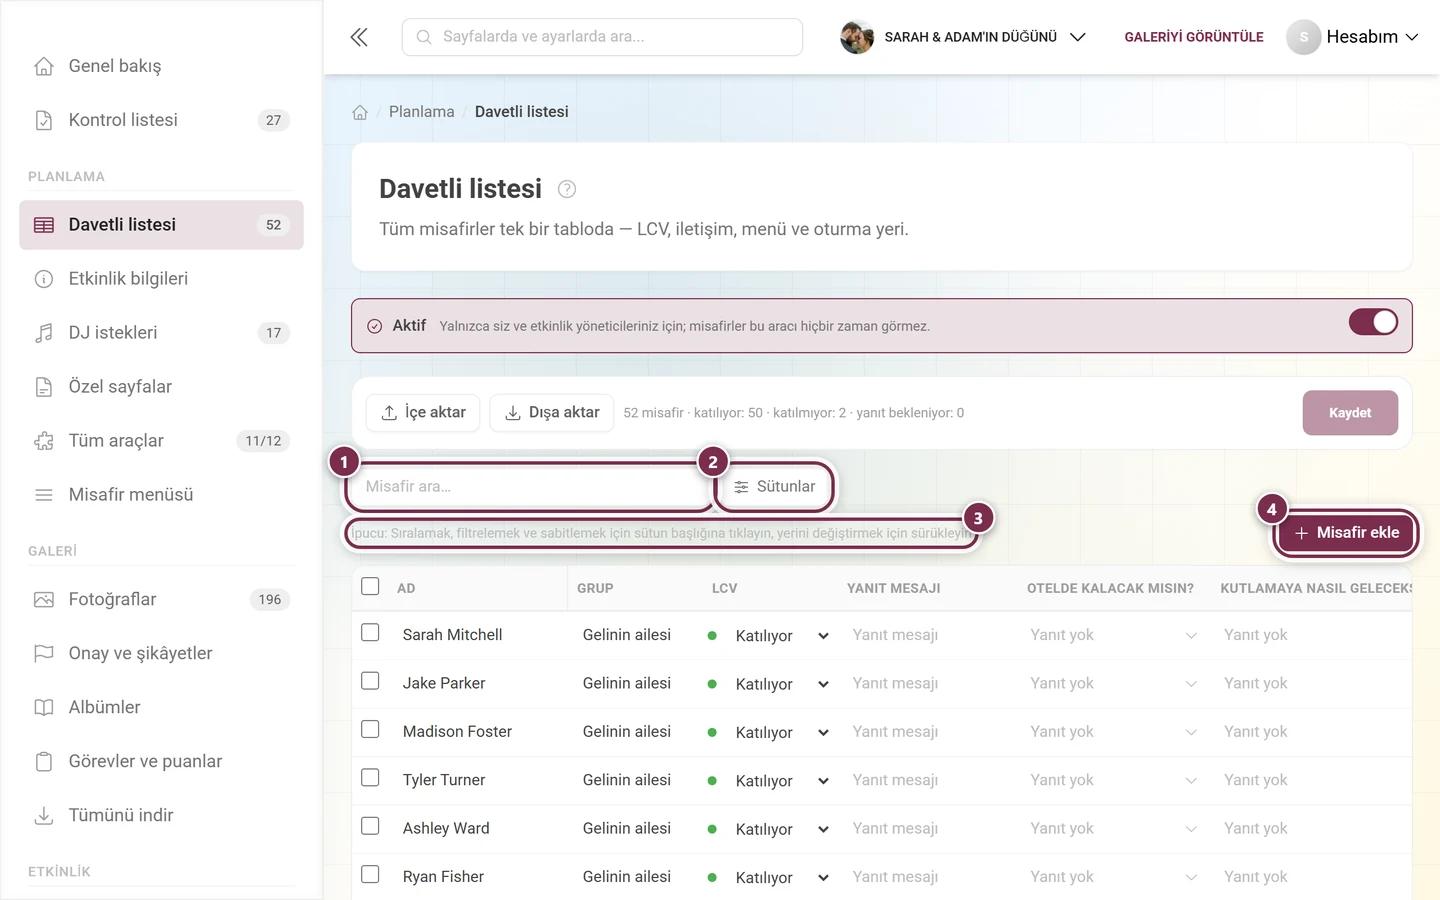Click the Tümünü indir download icon
1440x900 pixels.
tap(44, 816)
